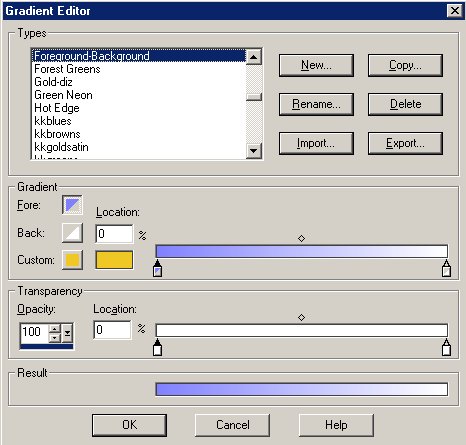Decrease opacity with the down arrow

click(x=54, y=338)
